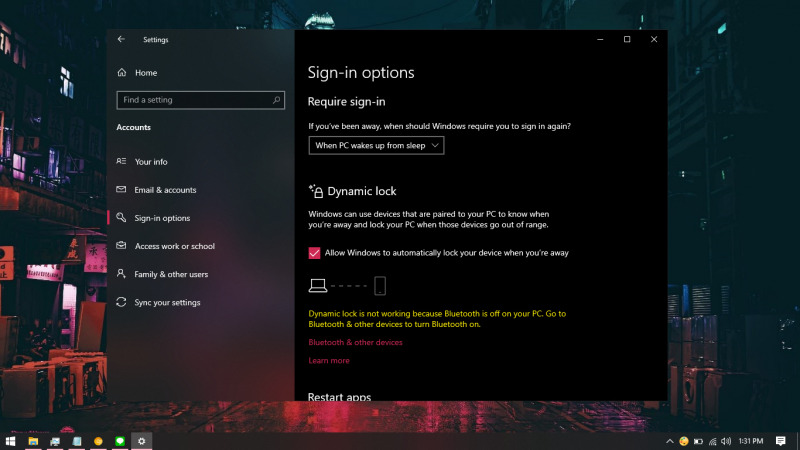Open the Bluetooth & other devices link

[x=355, y=342]
